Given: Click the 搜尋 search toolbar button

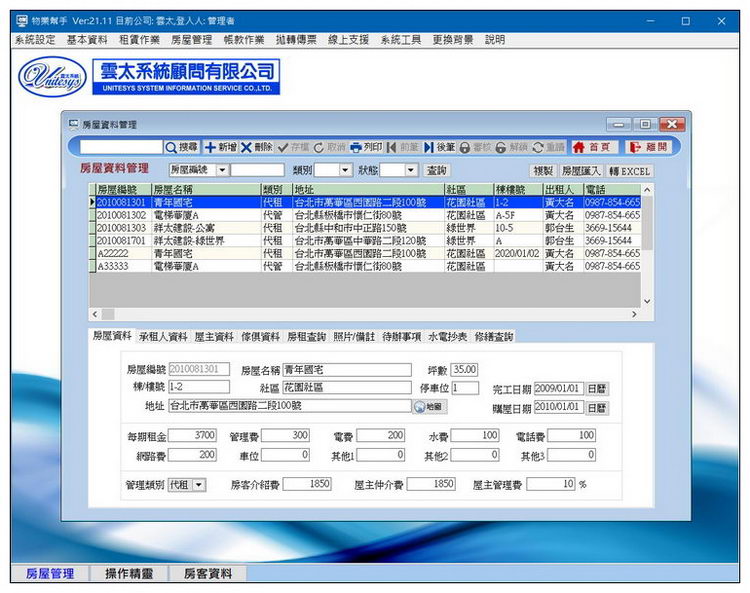Looking at the screenshot, I should (x=182, y=147).
